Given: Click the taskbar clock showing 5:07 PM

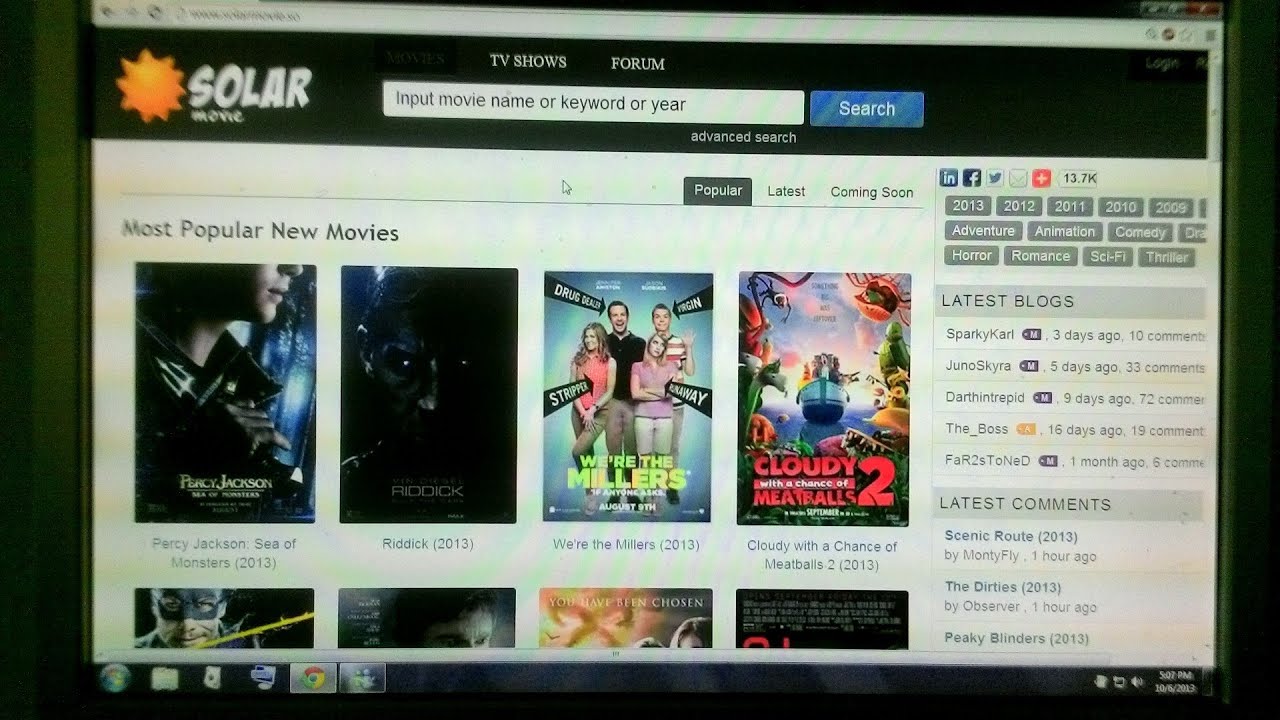Looking at the screenshot, I should [x=1174, y=681].
